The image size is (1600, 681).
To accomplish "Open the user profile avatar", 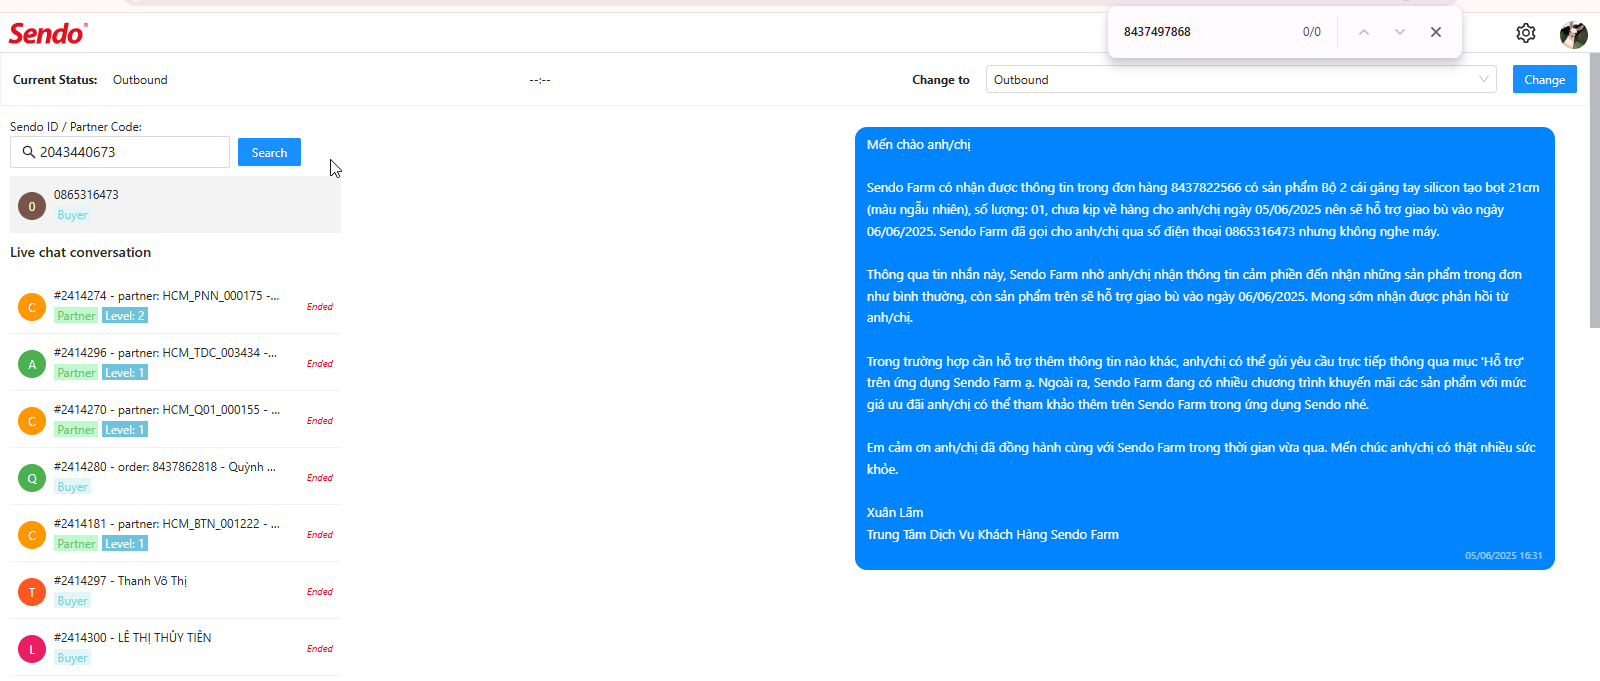I will click(1574, 34).
